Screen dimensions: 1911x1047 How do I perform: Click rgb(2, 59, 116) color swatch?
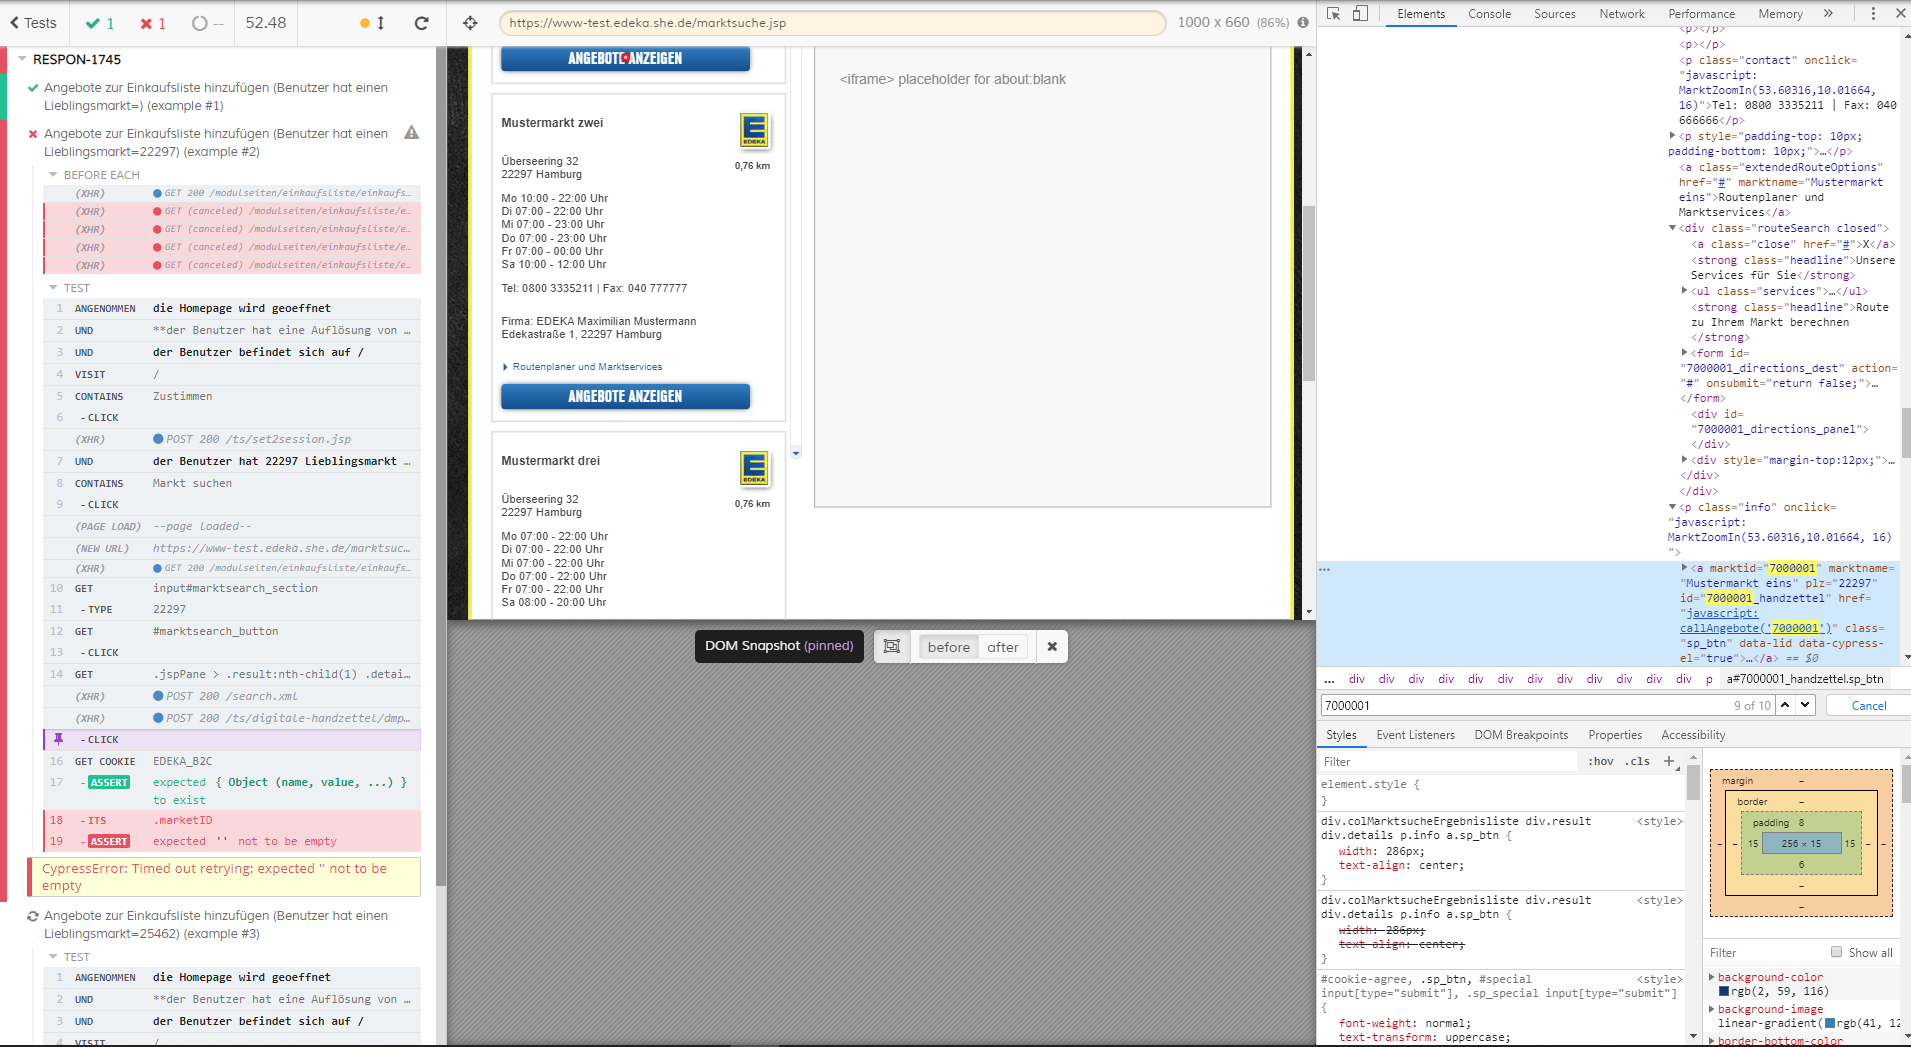click(x=1724, y=992)
